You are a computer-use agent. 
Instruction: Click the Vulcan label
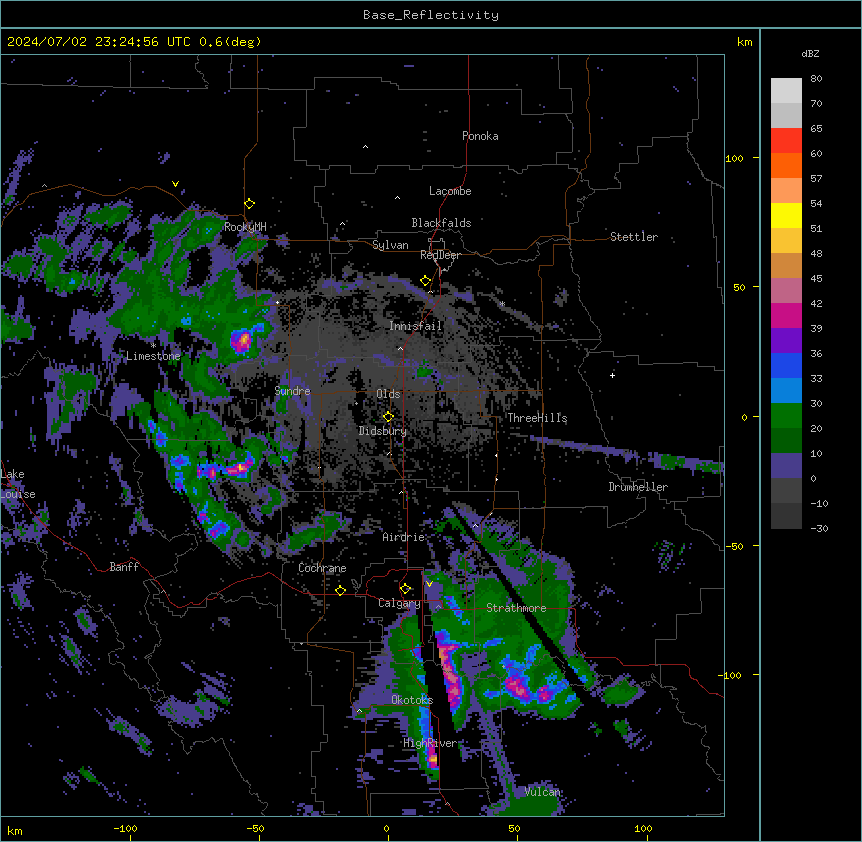[541, 792]
